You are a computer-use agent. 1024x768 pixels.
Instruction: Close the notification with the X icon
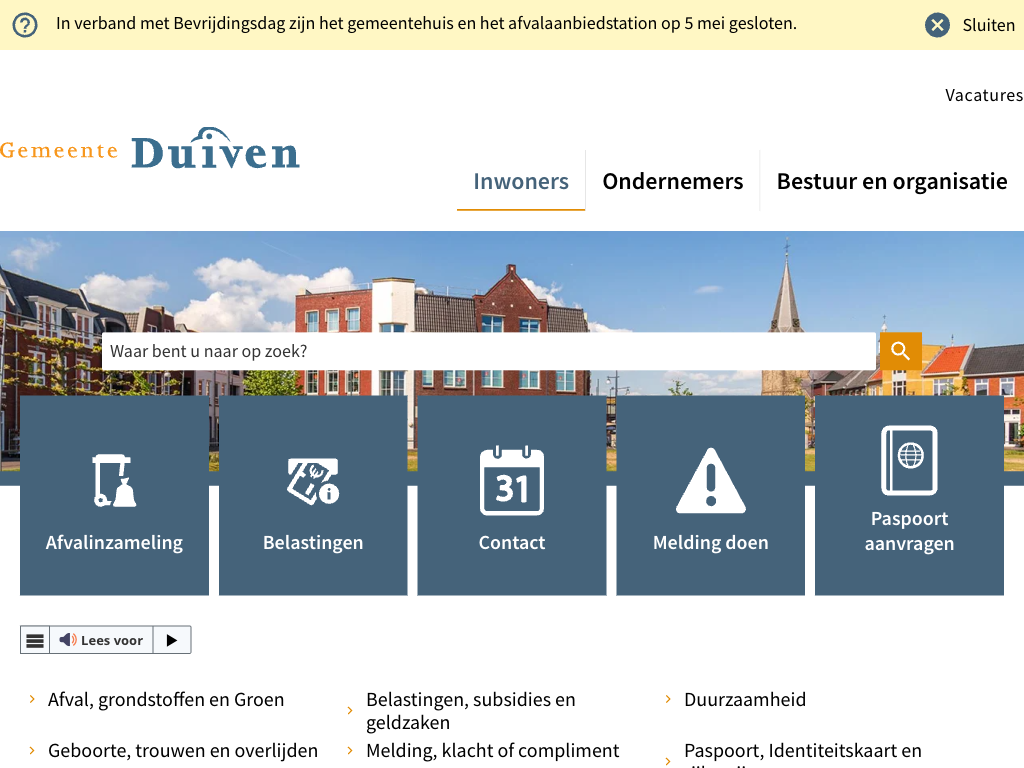click(x=937, y=25)
